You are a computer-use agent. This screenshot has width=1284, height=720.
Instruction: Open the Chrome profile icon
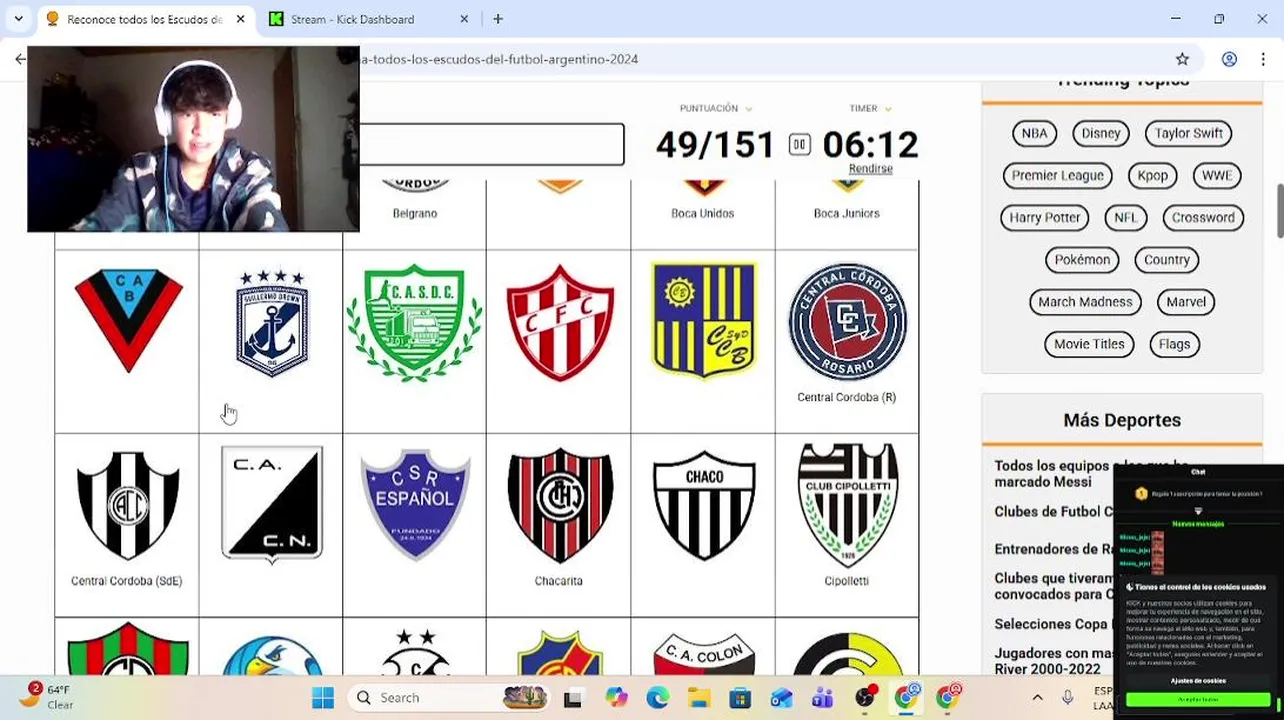coord(1229,59)
